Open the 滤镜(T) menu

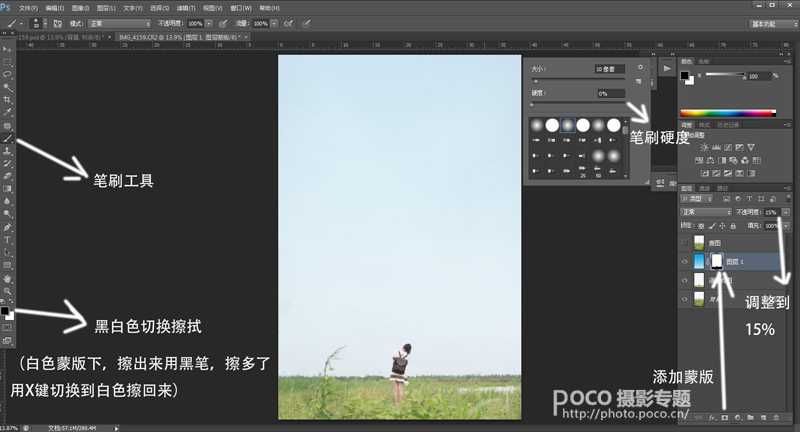coord(186,8)
